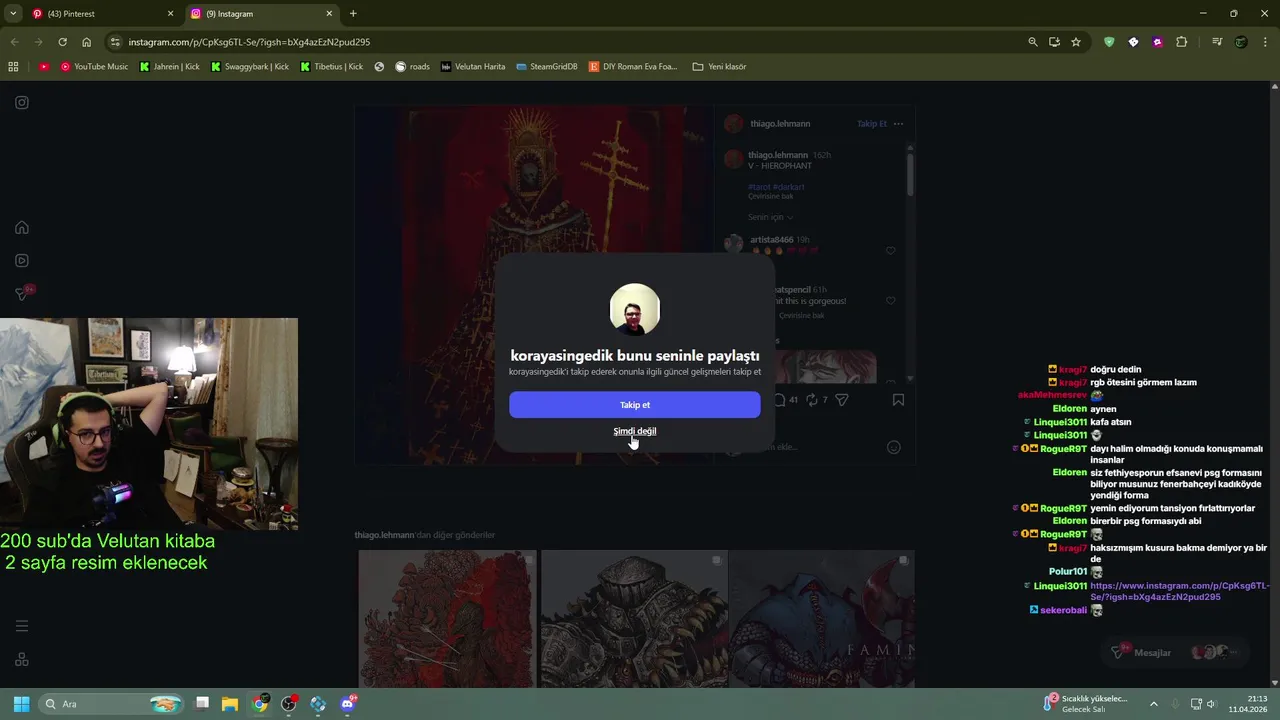Click the share paper-plane icon under post

click(842, 400)
